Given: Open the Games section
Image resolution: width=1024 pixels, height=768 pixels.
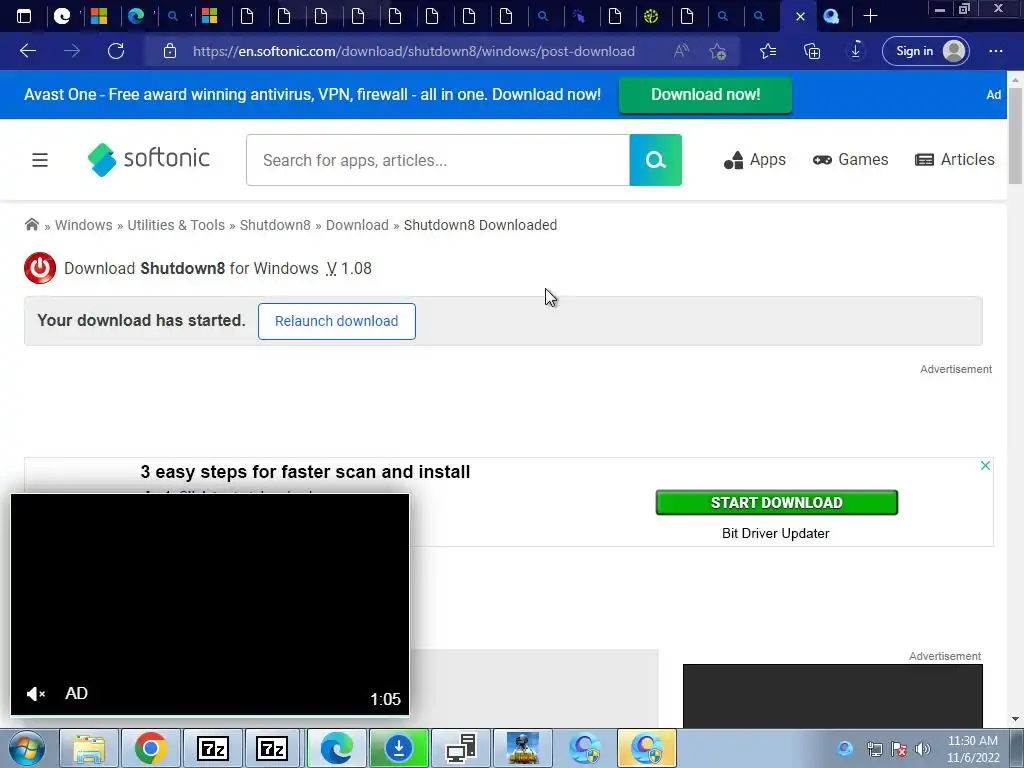Looking at the screenshot, I should [850, 160].
